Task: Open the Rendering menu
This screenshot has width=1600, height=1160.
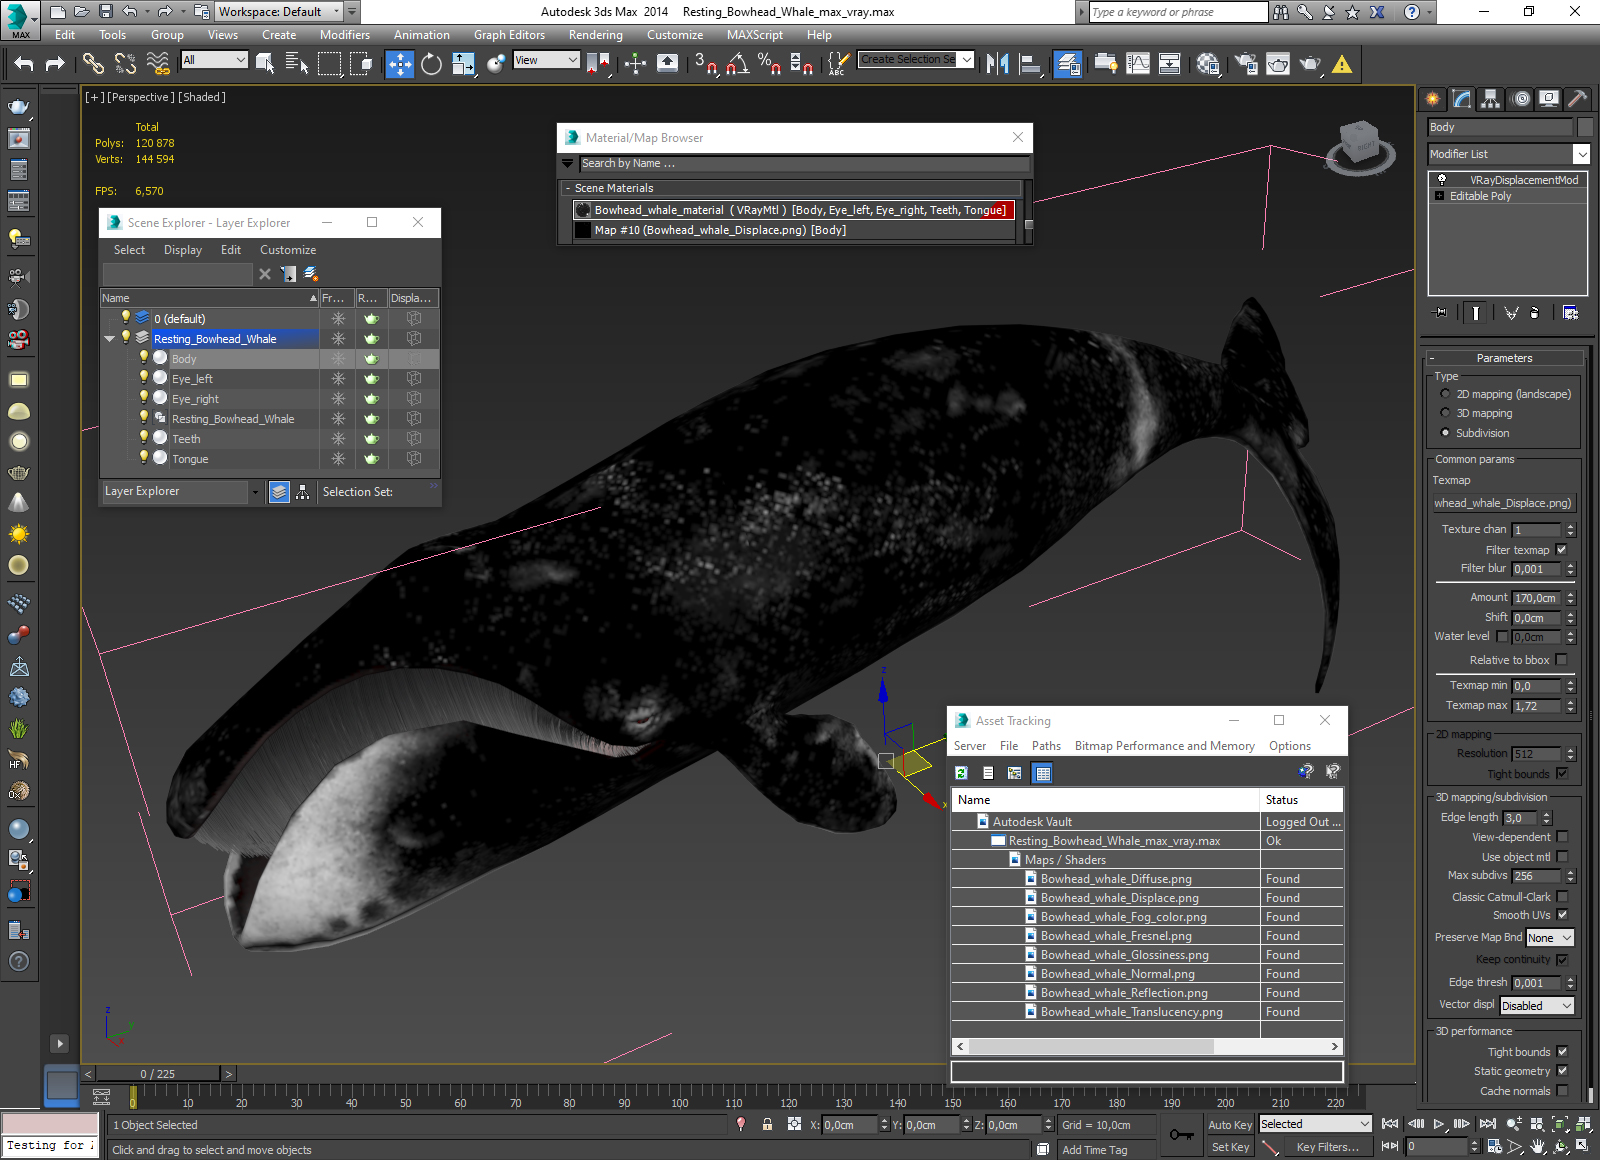Action: tap(596, 35)
